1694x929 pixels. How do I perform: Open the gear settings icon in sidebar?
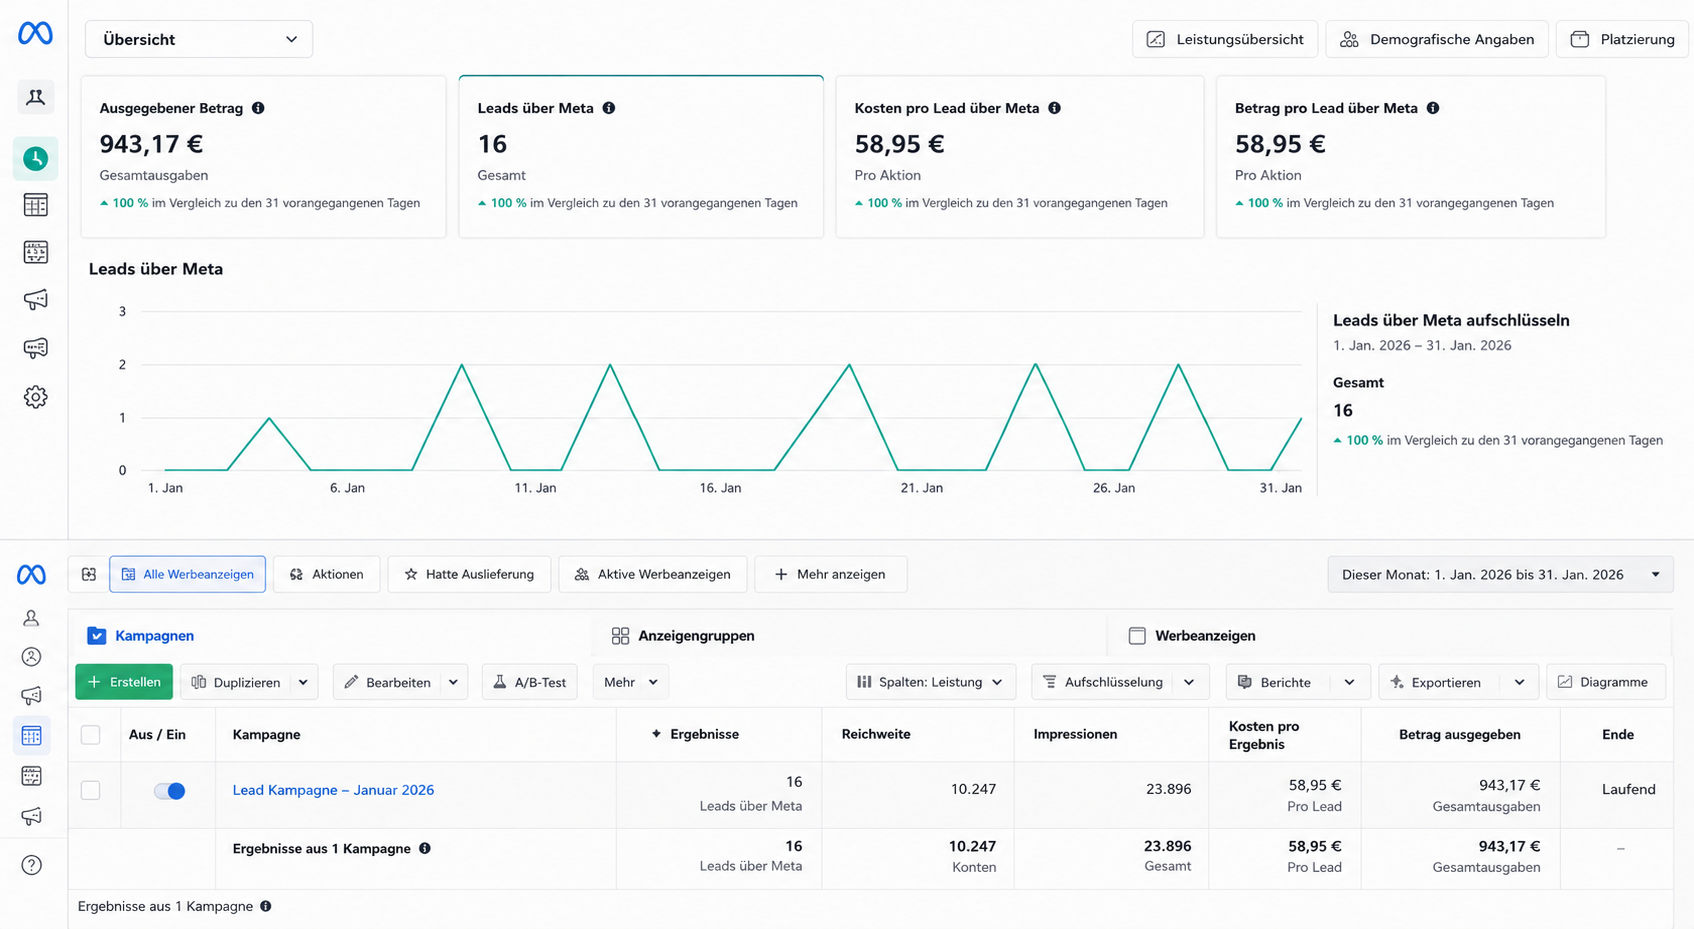(x=35, y=397)
